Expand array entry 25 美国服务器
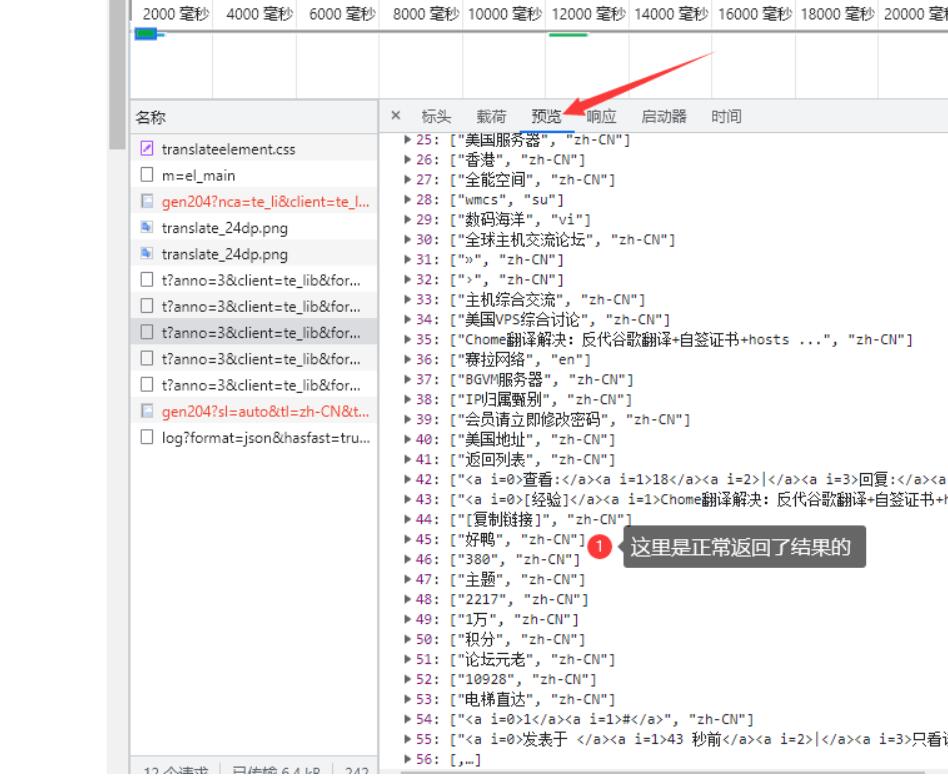This screenshot has height=779, width=948. click(x=407, y=140)
